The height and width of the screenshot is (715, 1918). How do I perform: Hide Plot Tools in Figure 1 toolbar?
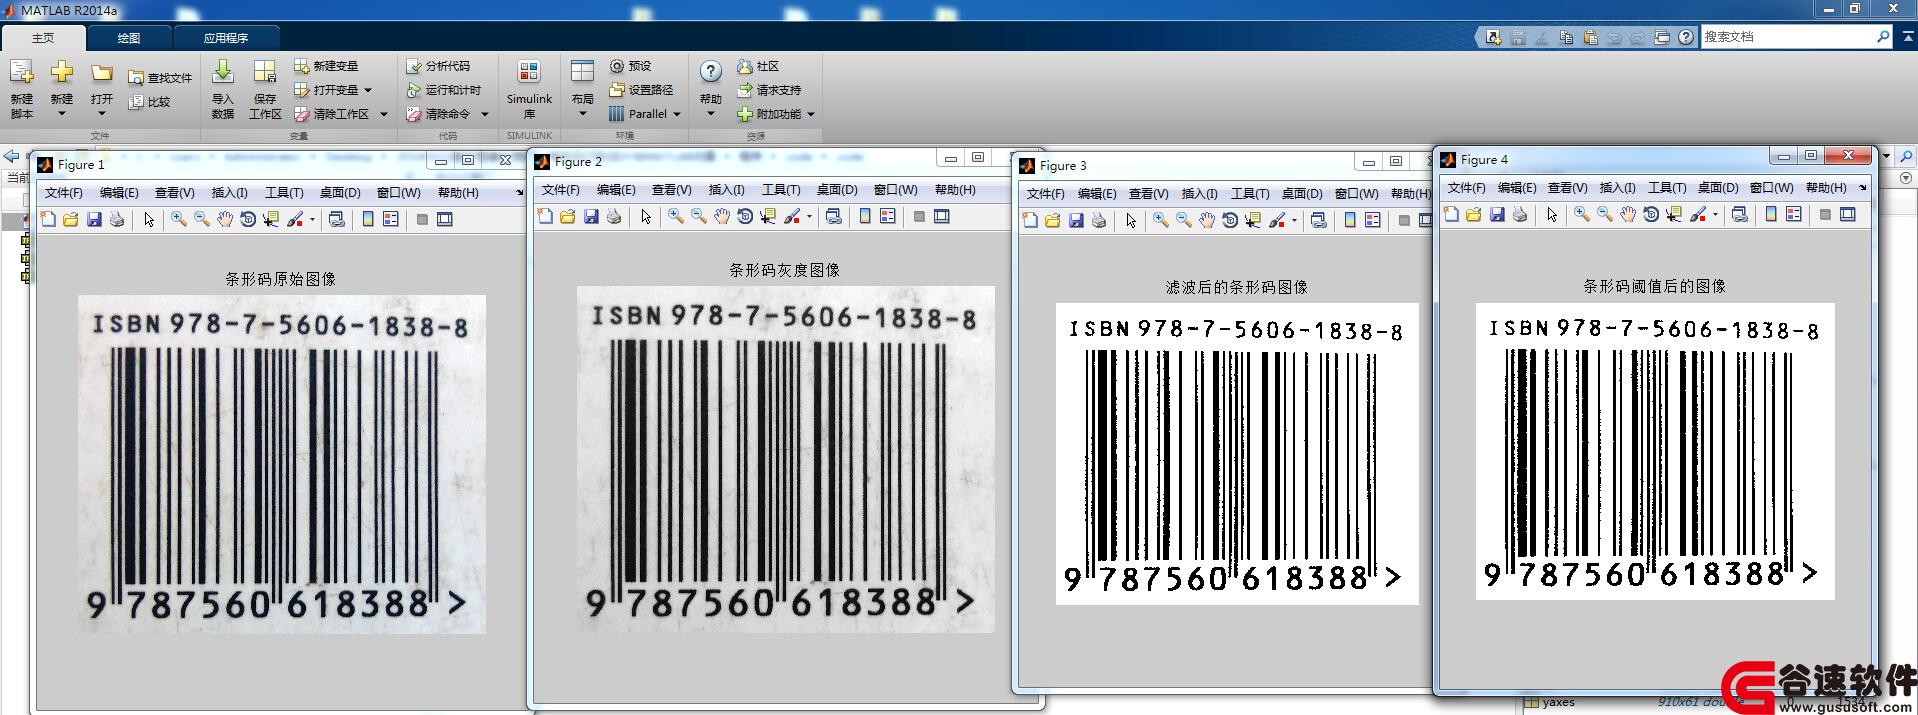coord(422,219)
